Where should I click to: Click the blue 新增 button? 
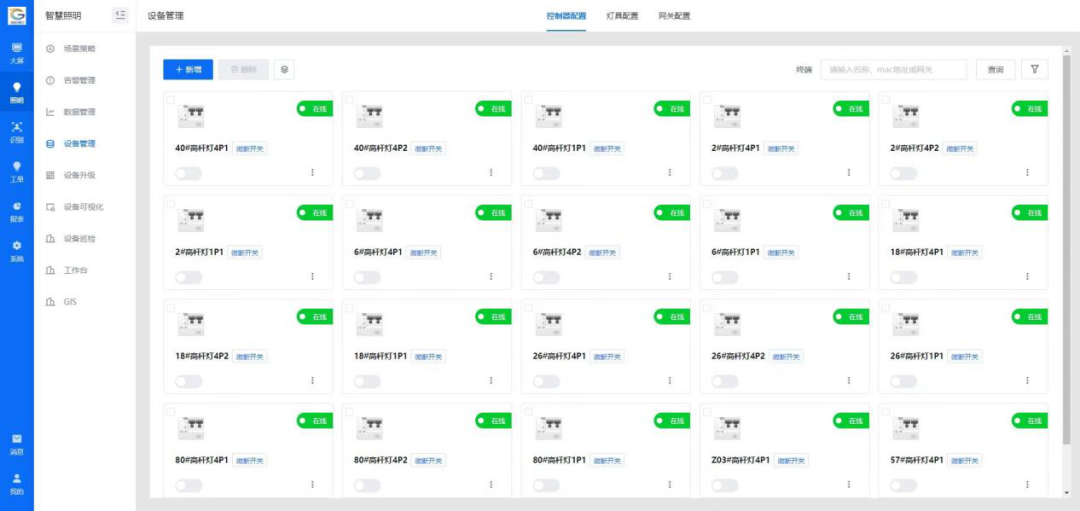click(188, 70)
